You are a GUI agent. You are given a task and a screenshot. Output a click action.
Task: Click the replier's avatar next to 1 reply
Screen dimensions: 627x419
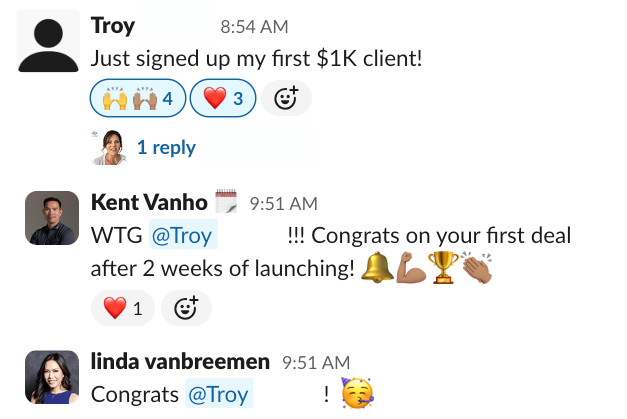pyautogui.click(x=109, y=147)
